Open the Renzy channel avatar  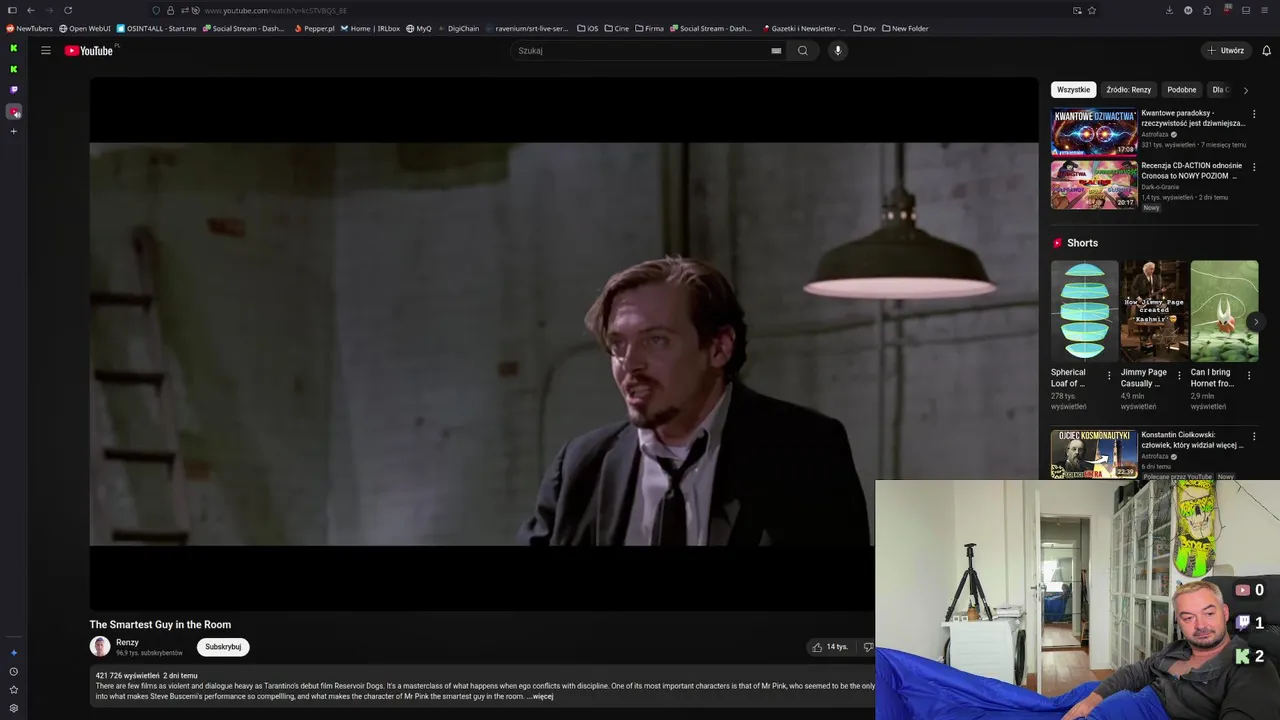[x=100, y=647]
